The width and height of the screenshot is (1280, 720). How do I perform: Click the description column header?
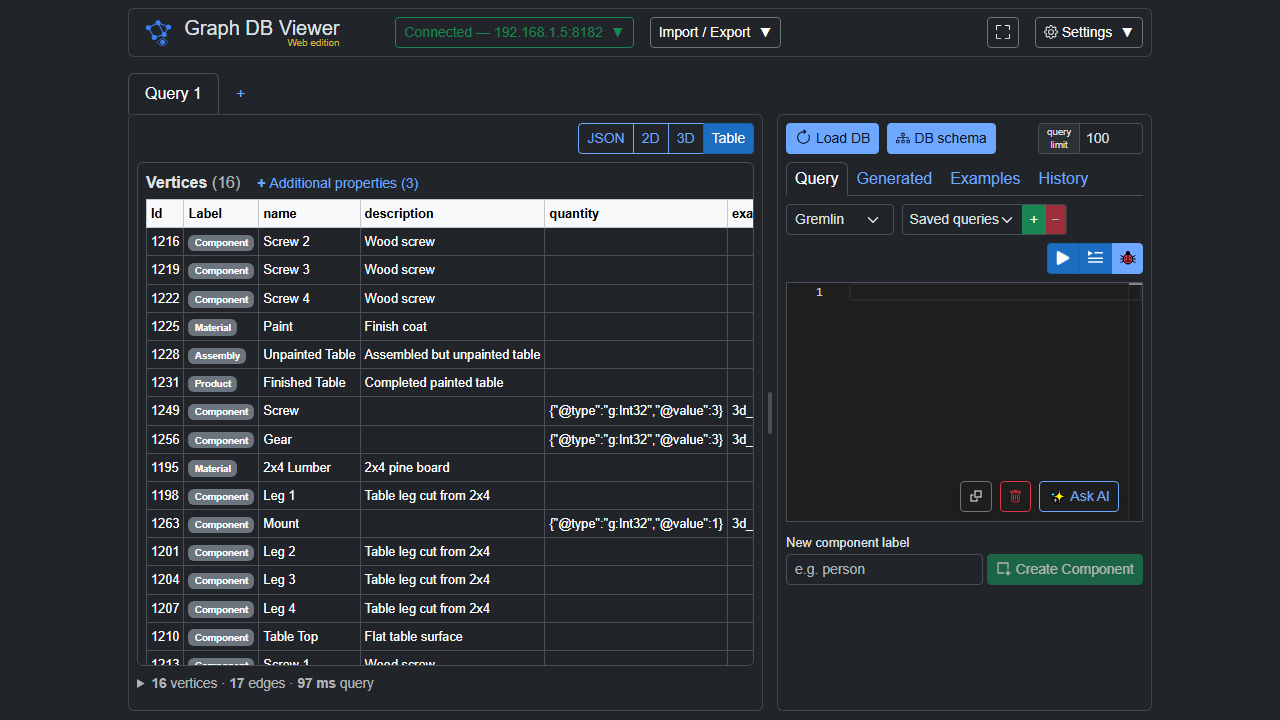click(452, 213)
